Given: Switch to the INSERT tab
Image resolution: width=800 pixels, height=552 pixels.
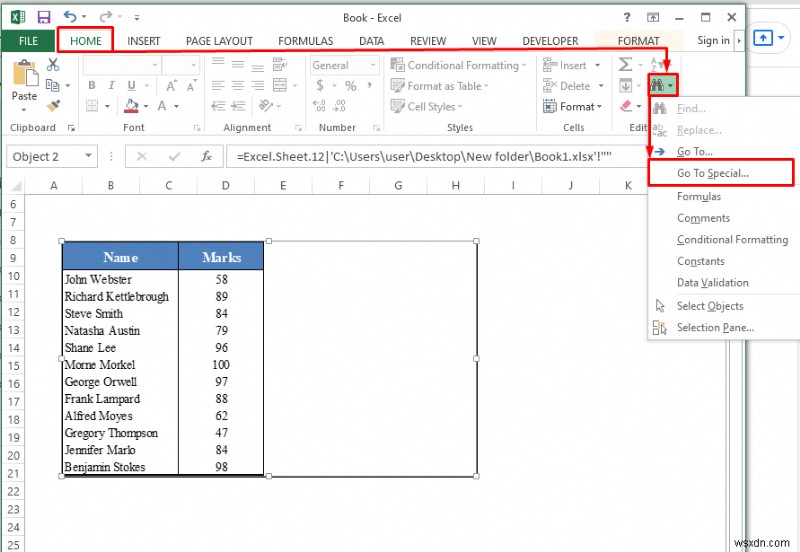Looking at the screenshot, I should click(143, 41).
